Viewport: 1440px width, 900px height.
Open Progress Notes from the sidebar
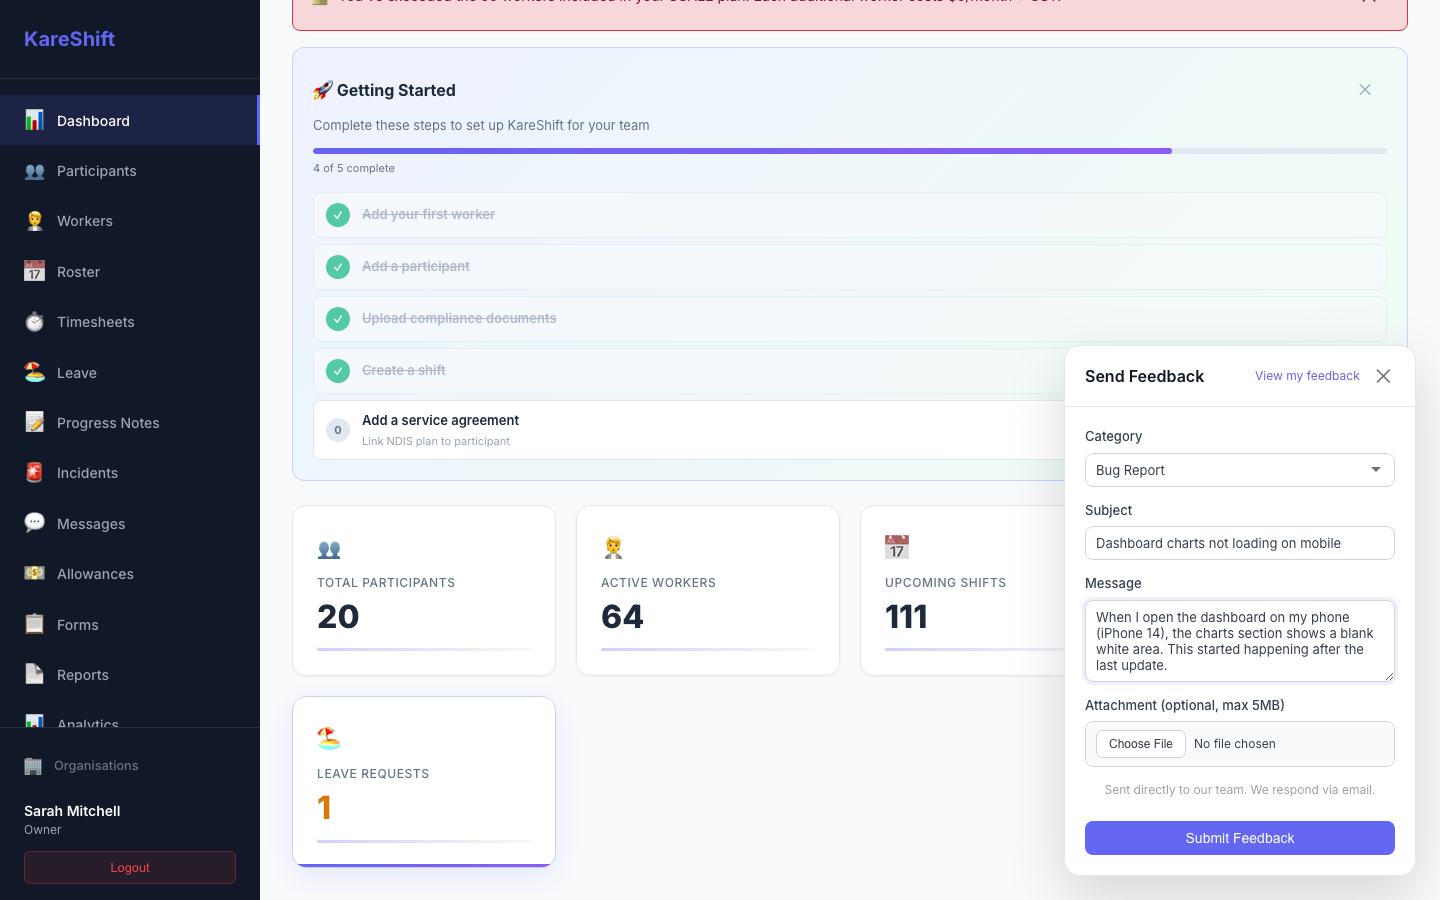pos(130,422)
